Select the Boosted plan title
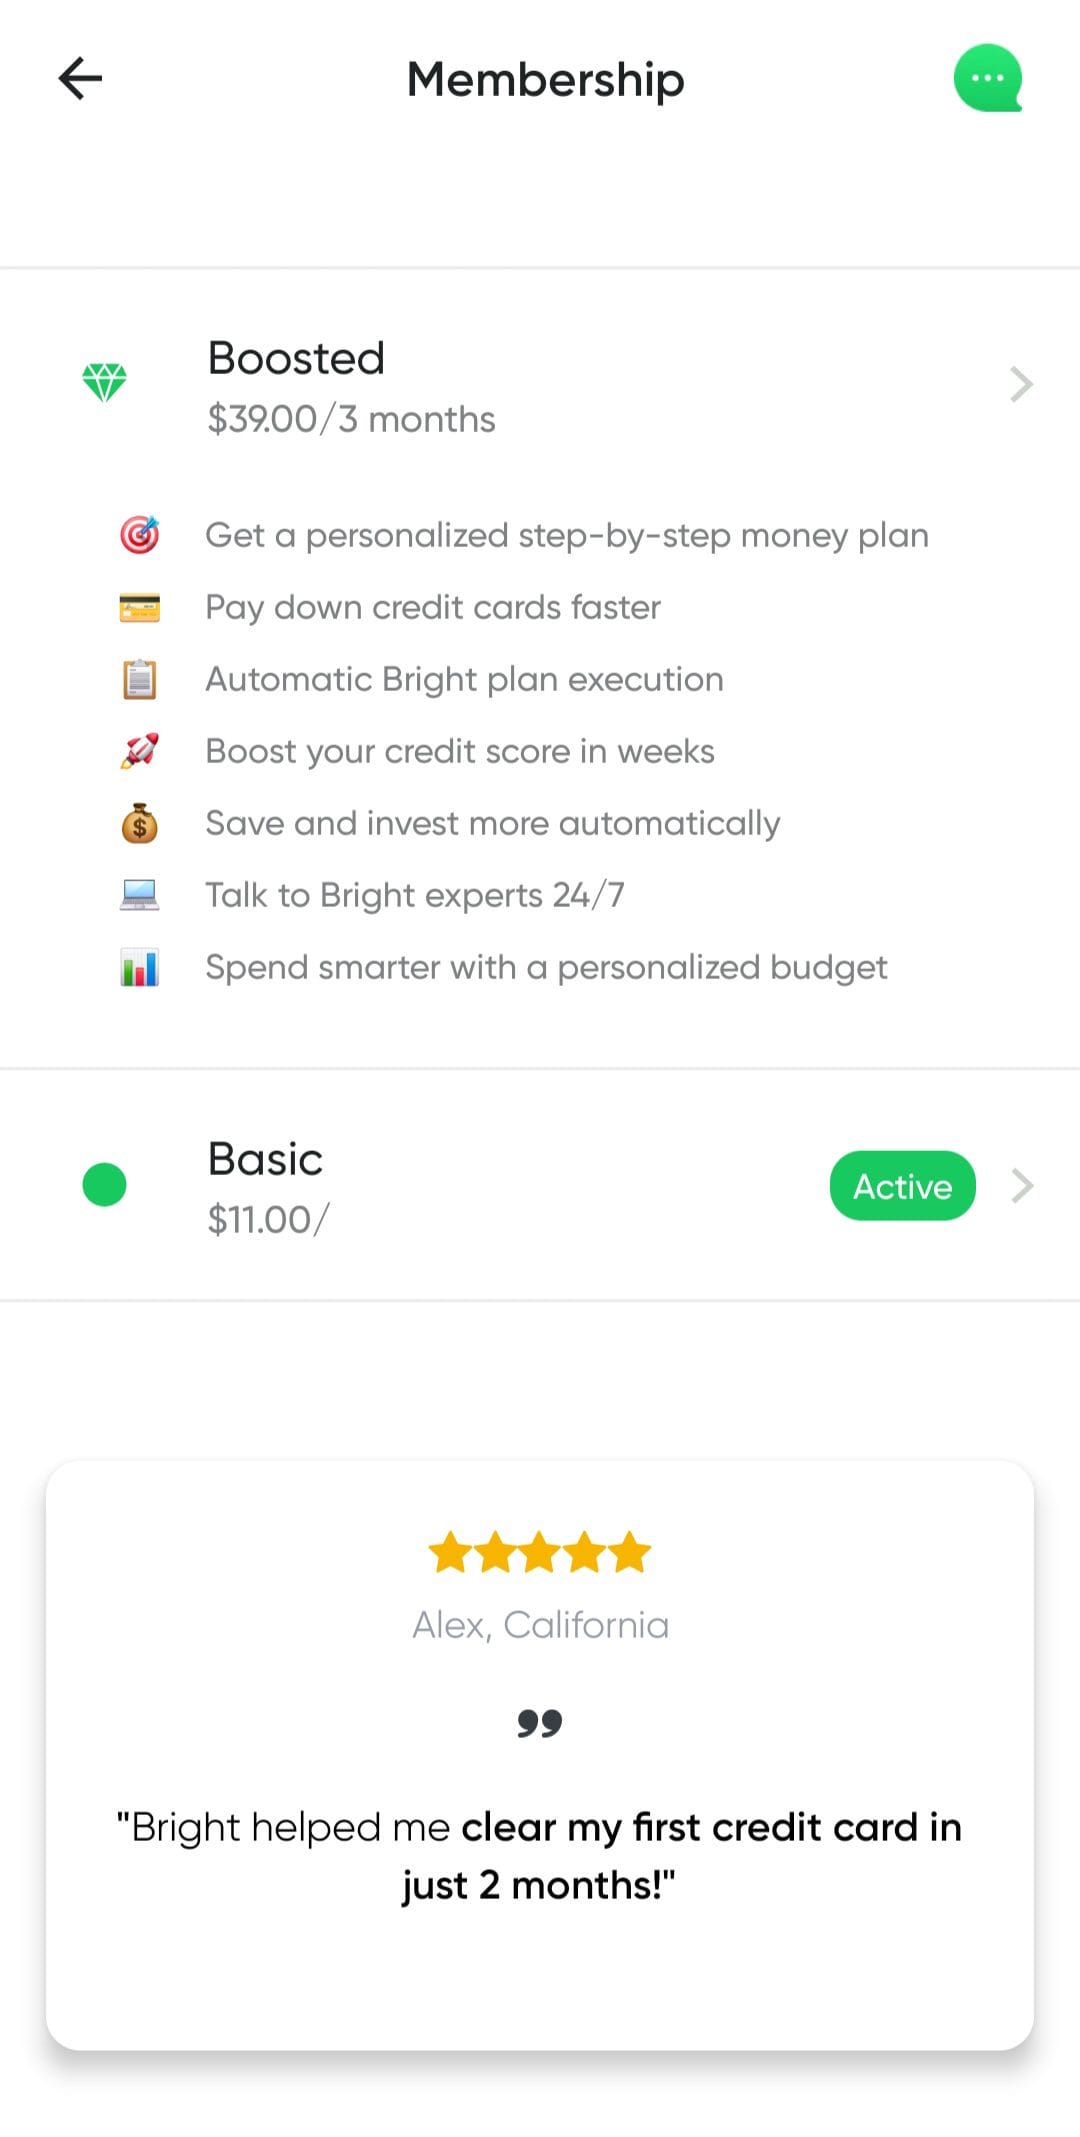 click(x=296, y=358)
